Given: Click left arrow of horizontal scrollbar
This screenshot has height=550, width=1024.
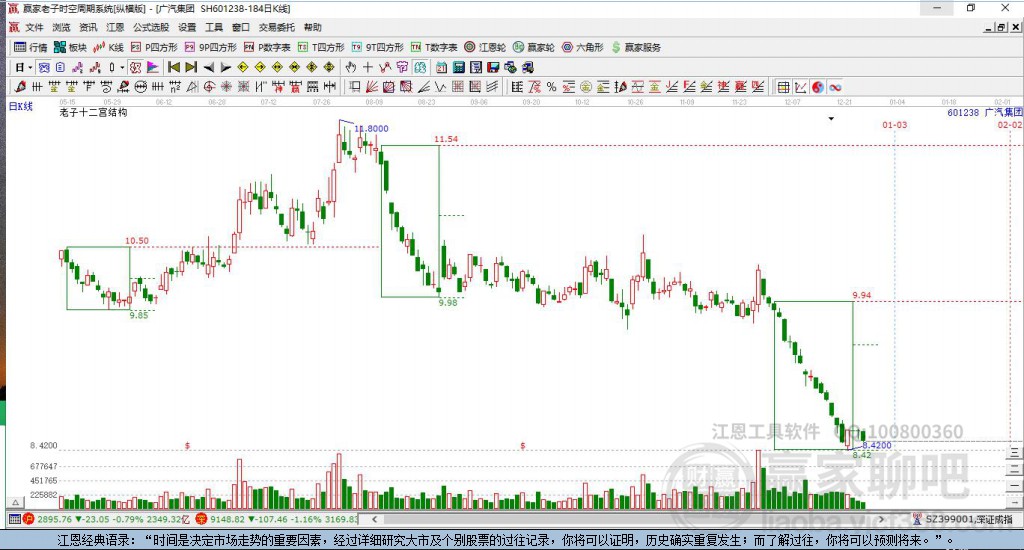Looking at the screenshot, I should [x=374, y=519].
